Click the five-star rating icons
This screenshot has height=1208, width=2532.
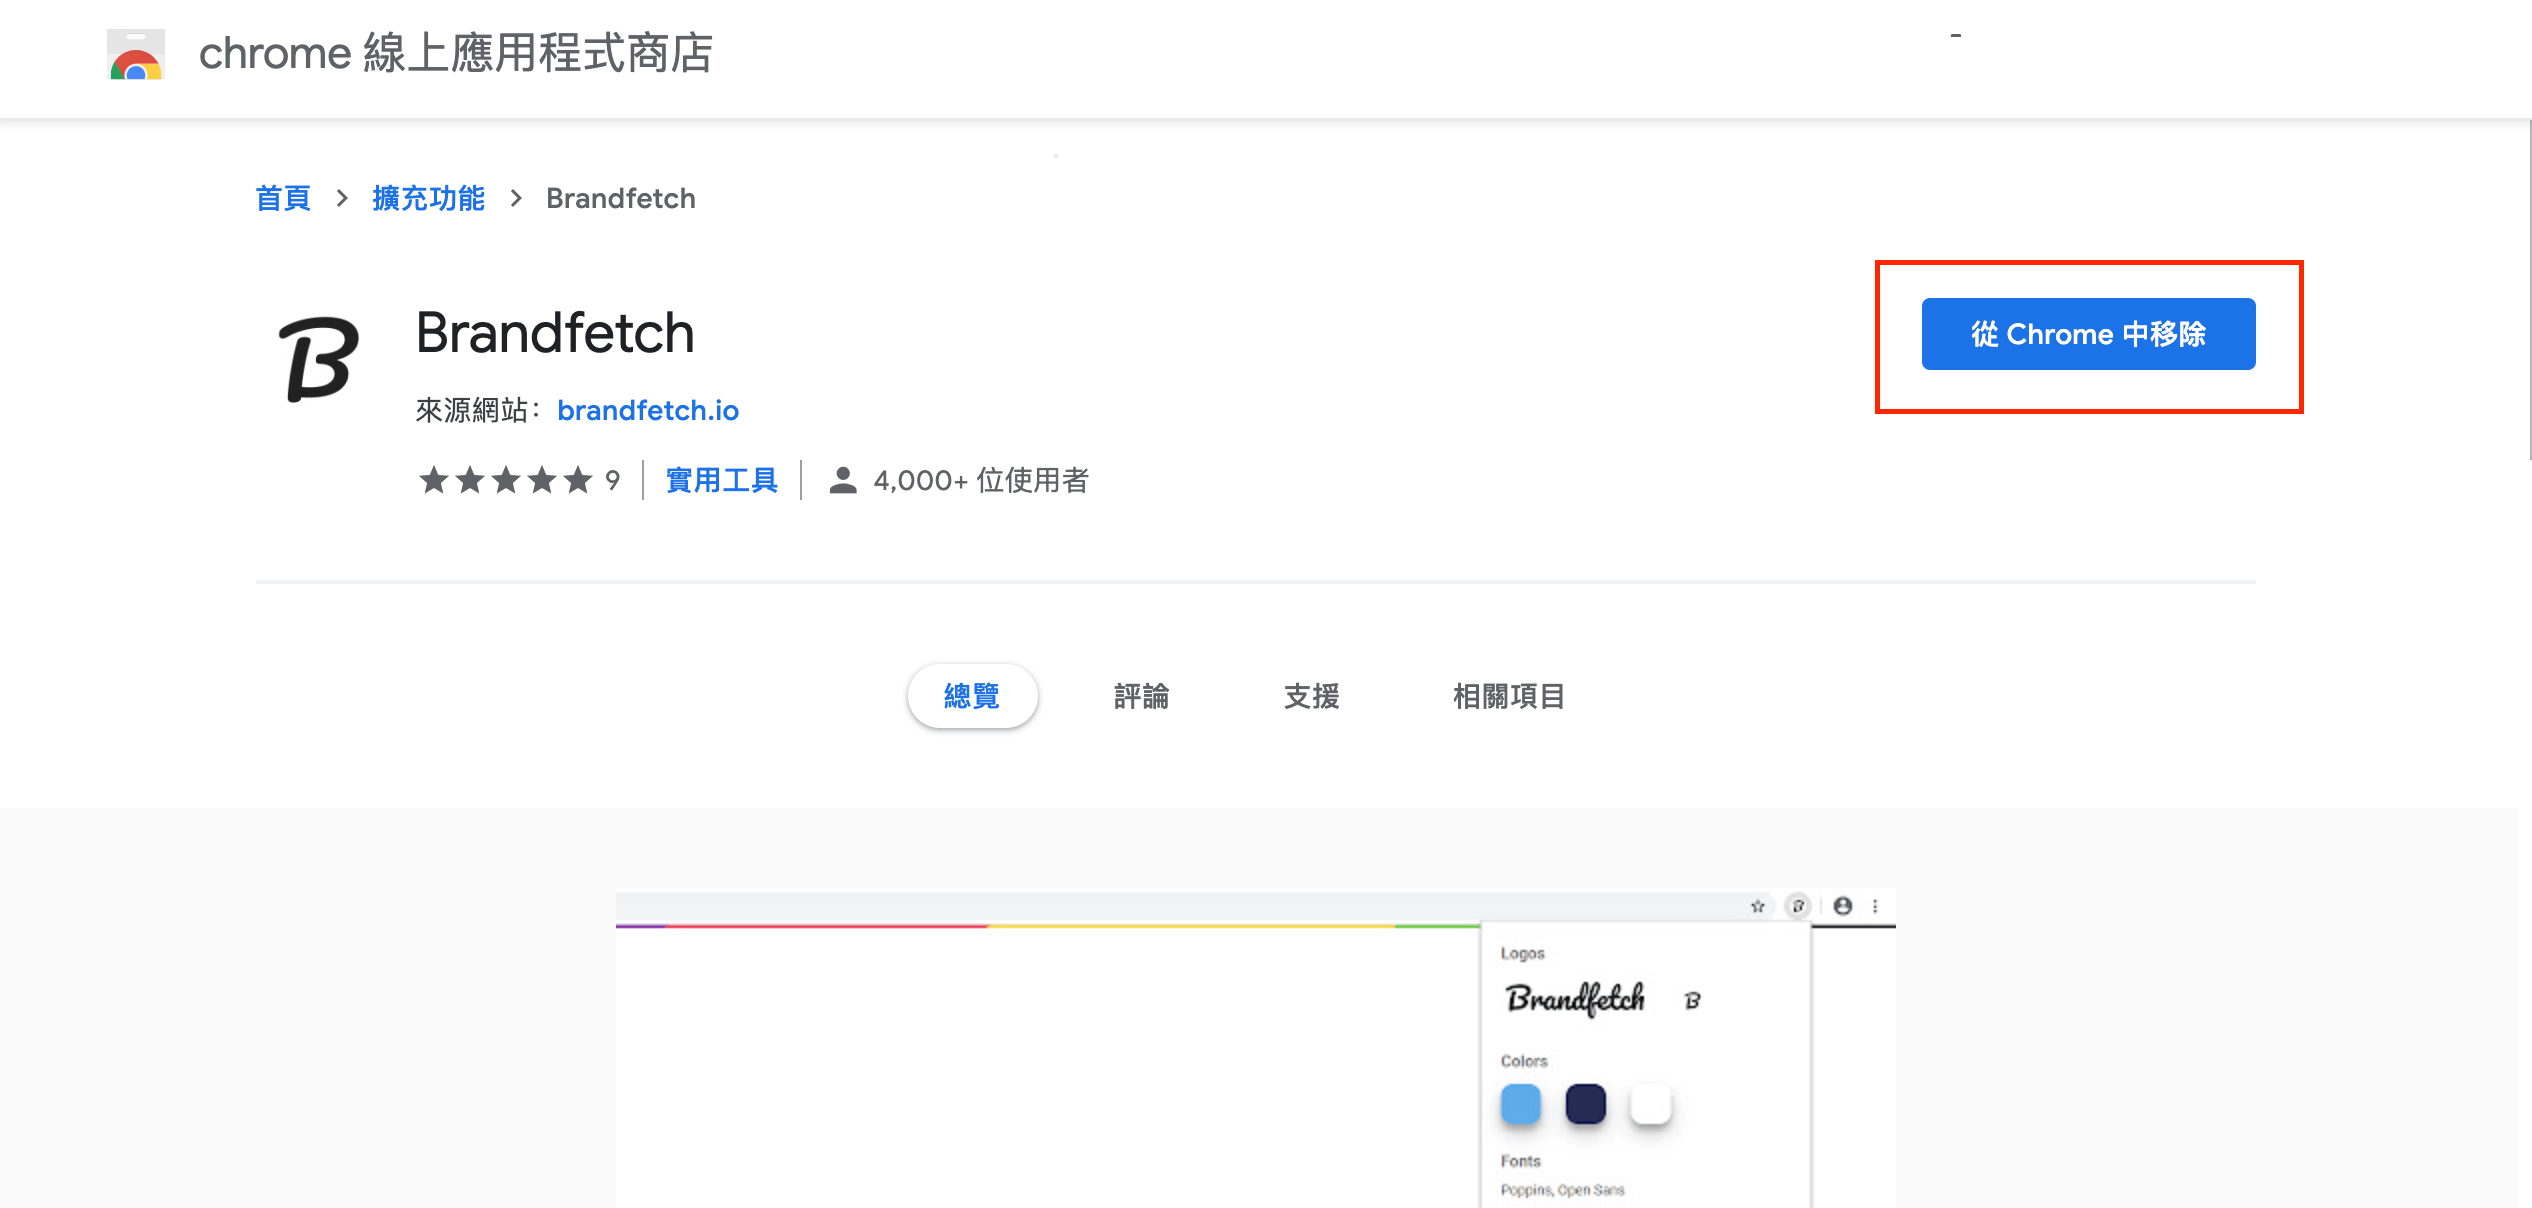pyautogui.click(x=506, y=481)
